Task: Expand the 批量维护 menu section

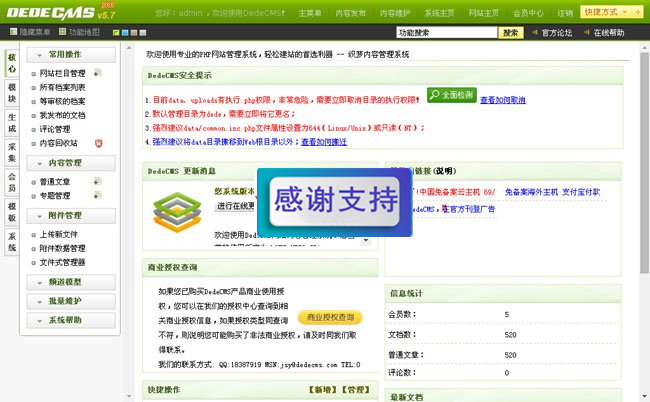Action: [x=71, y=301]
